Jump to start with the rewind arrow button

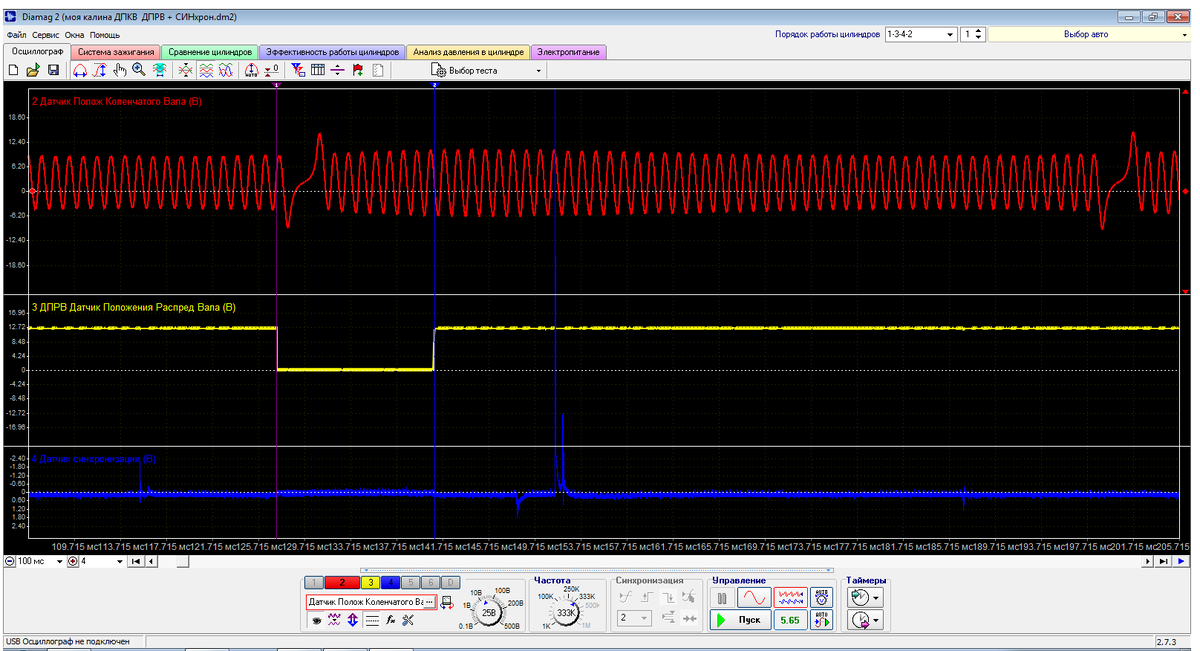coord(136,562)
